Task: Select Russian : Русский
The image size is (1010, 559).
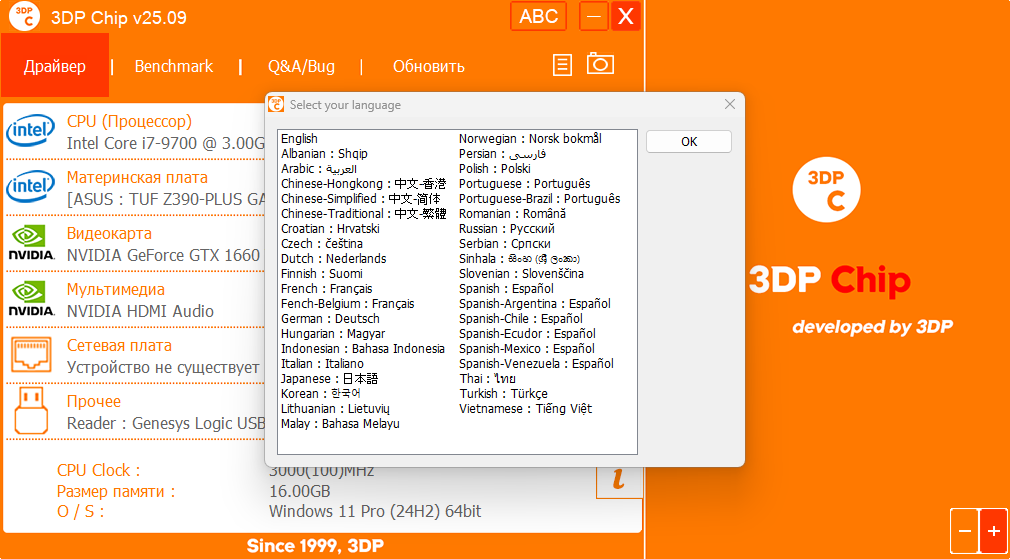Action: tap(506, 229)
